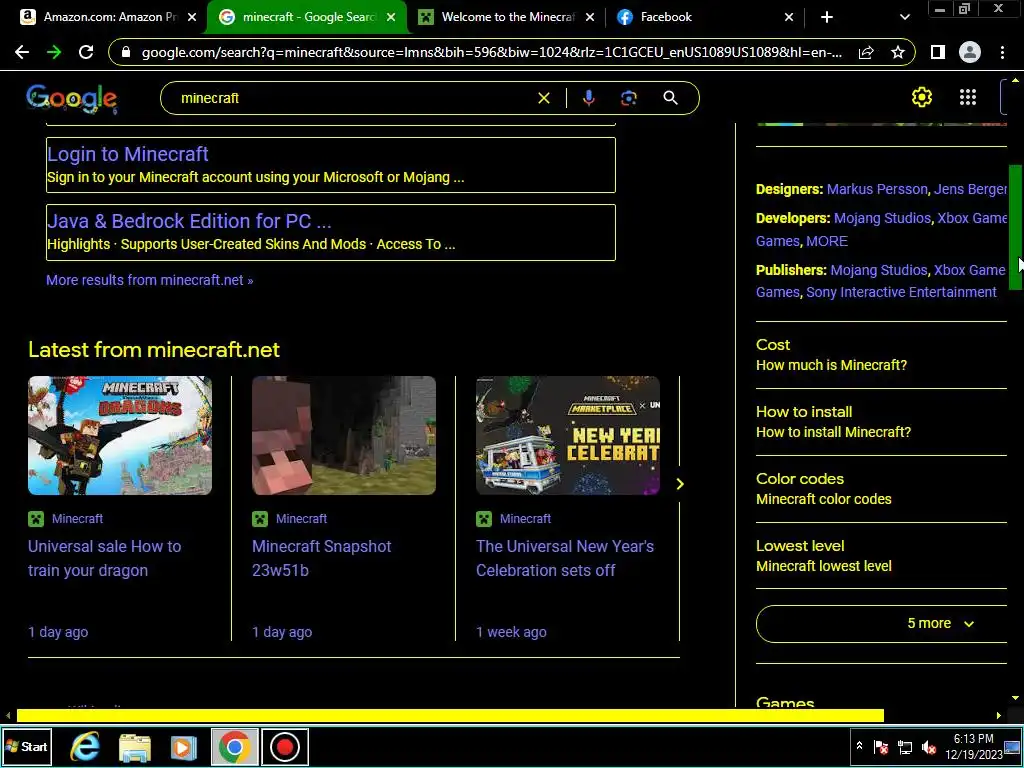Open the File Explorer taskbar icon
This screenshot has width=1024, height=768.
(135, 747)
